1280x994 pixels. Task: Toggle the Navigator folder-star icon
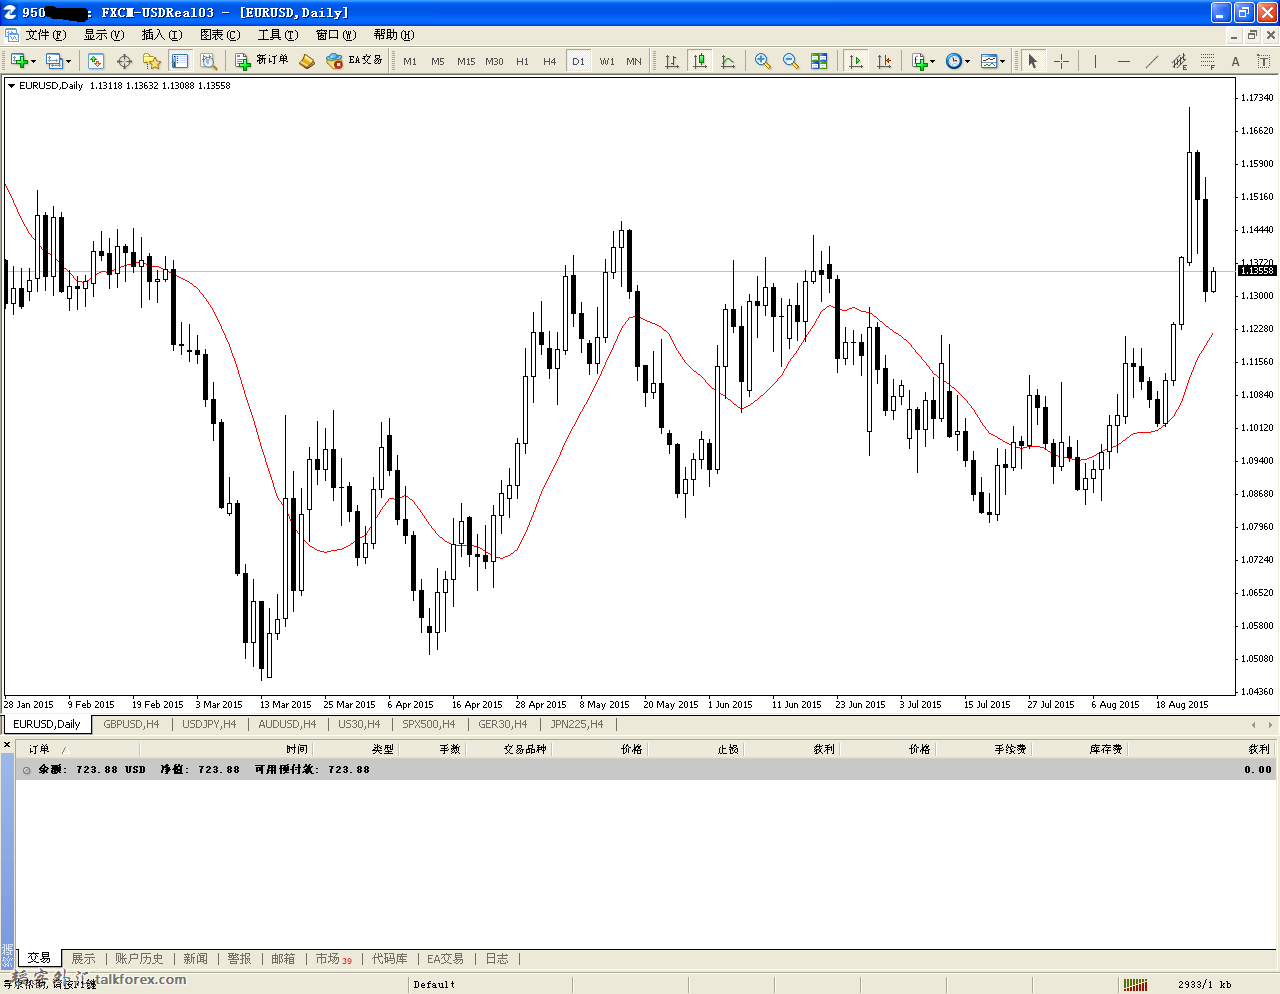(152, 61)
